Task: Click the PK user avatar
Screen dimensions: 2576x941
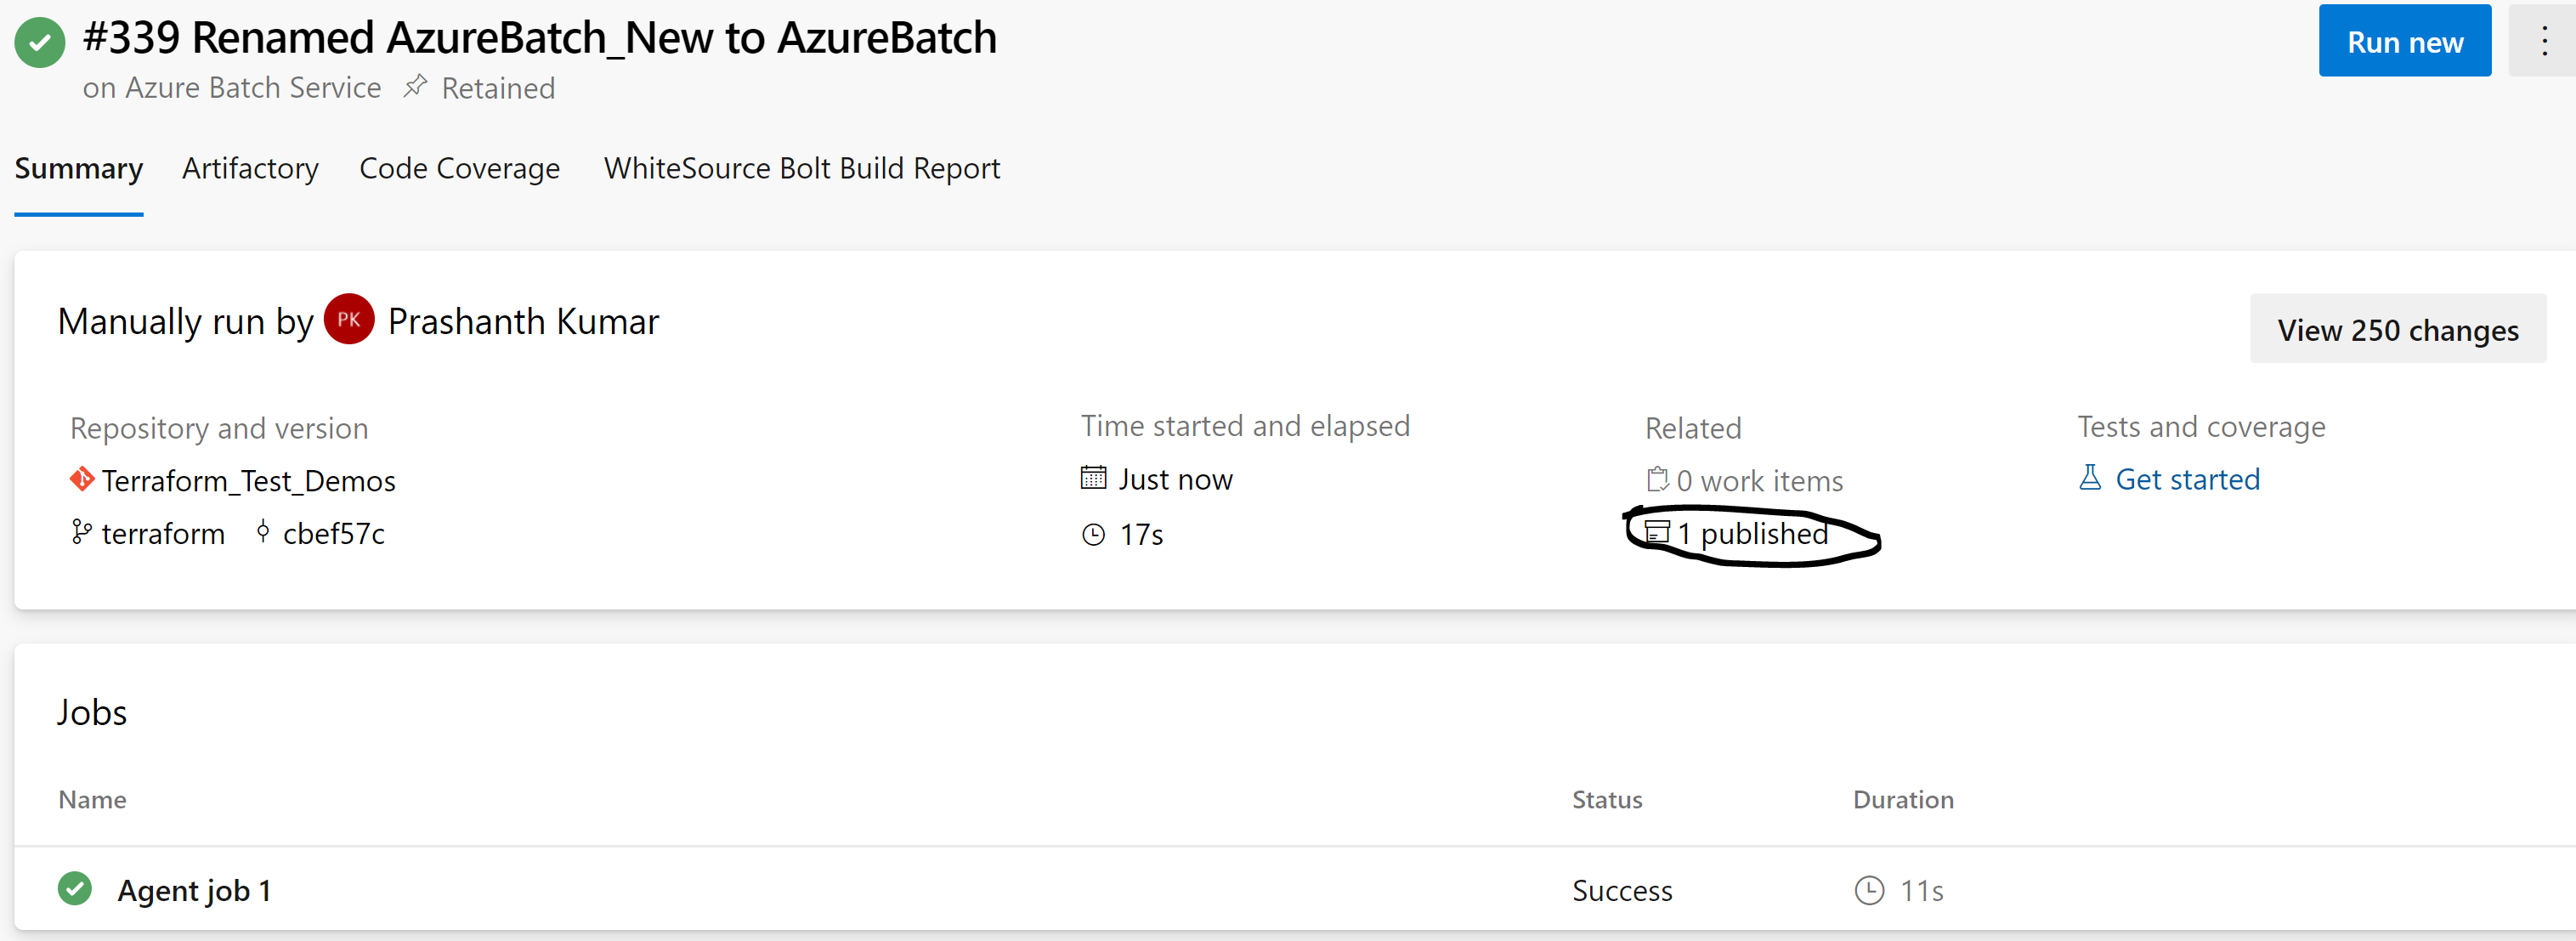Action: coord(349,319)
